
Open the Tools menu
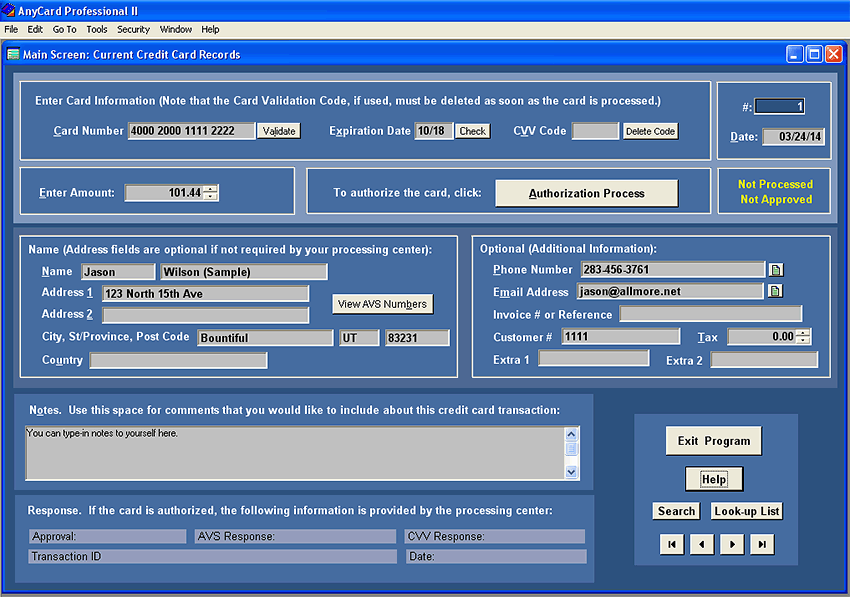[x=96, y=29]
